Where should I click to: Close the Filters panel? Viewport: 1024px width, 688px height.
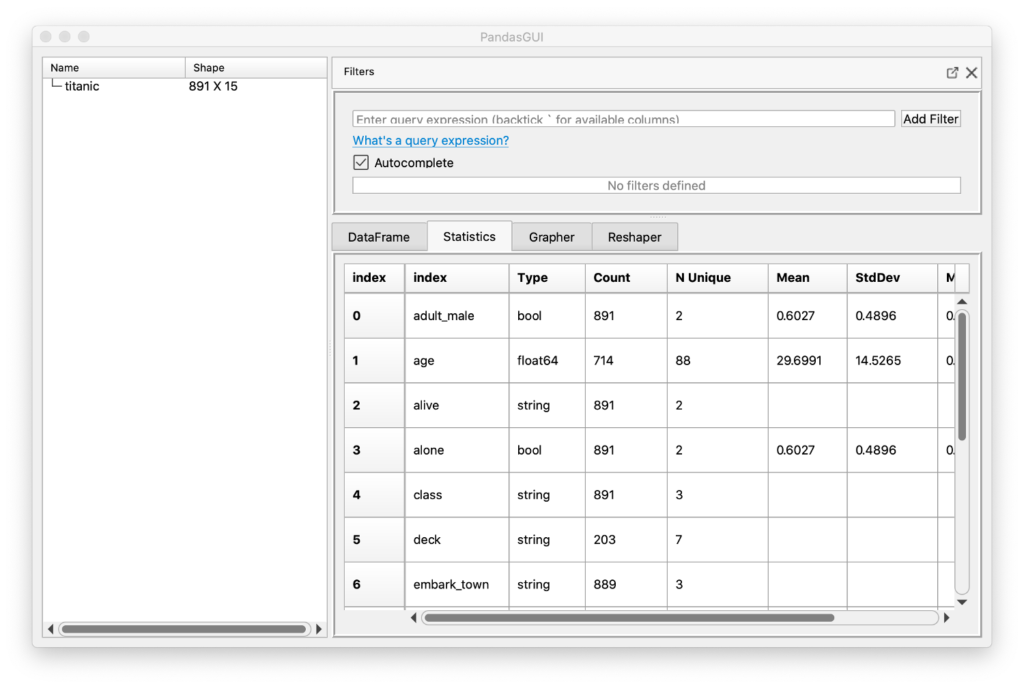(972, 73)
